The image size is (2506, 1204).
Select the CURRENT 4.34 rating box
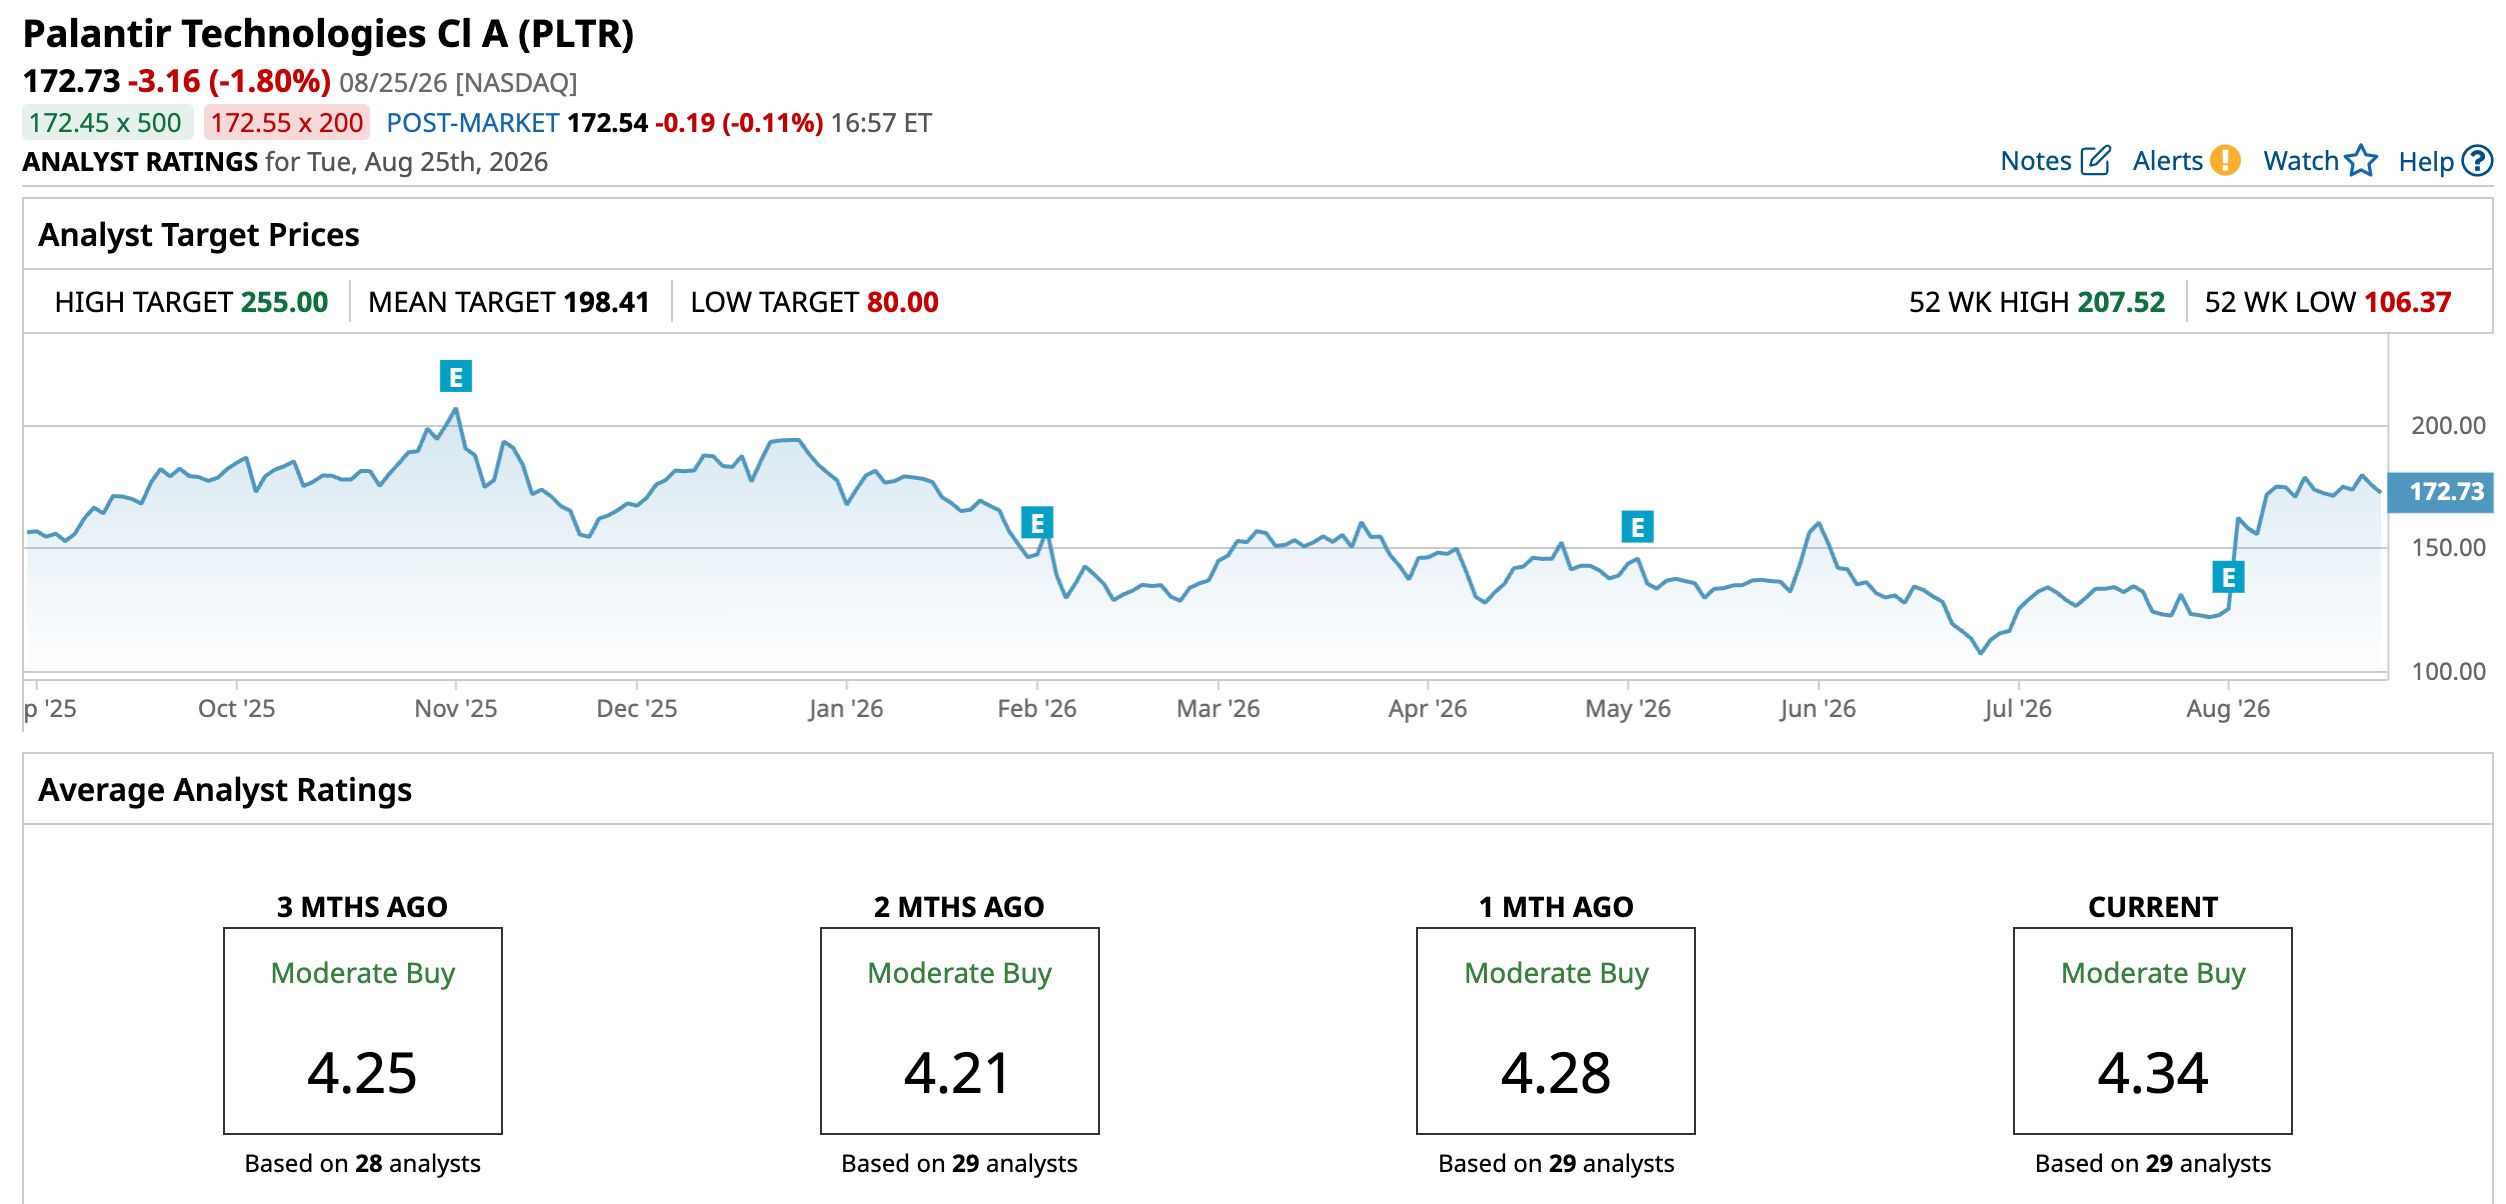(2152, 1031)
